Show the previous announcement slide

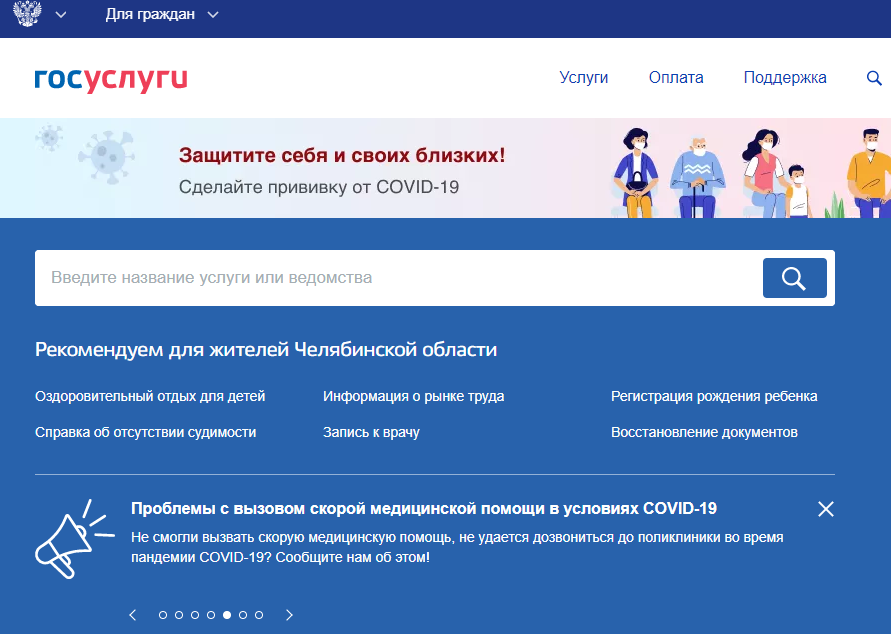133,615
